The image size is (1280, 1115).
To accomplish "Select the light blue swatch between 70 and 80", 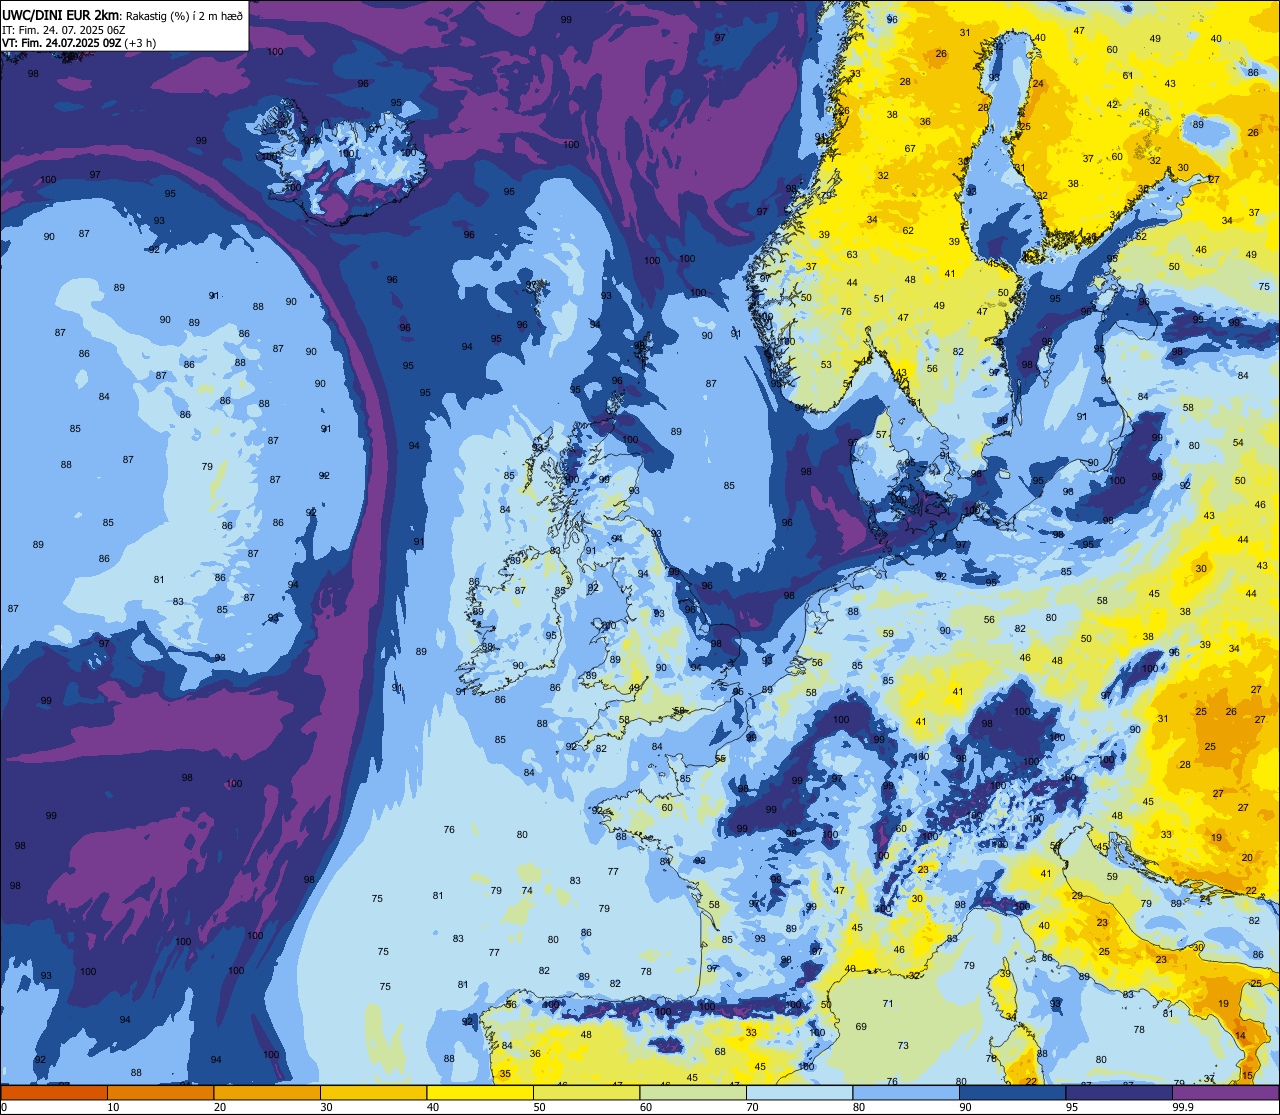I will point(799,1093).
